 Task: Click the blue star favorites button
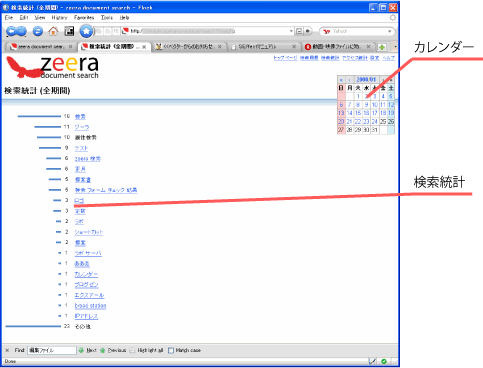coord(86,31)
